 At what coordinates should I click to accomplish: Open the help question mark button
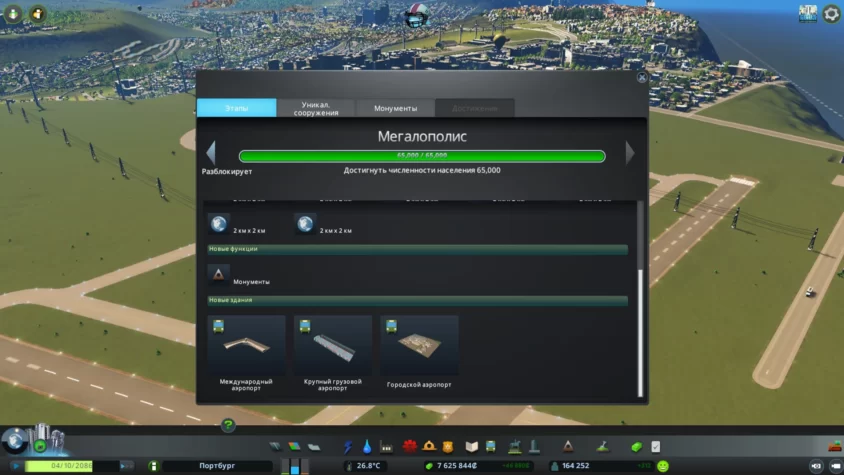click(228, 425)
